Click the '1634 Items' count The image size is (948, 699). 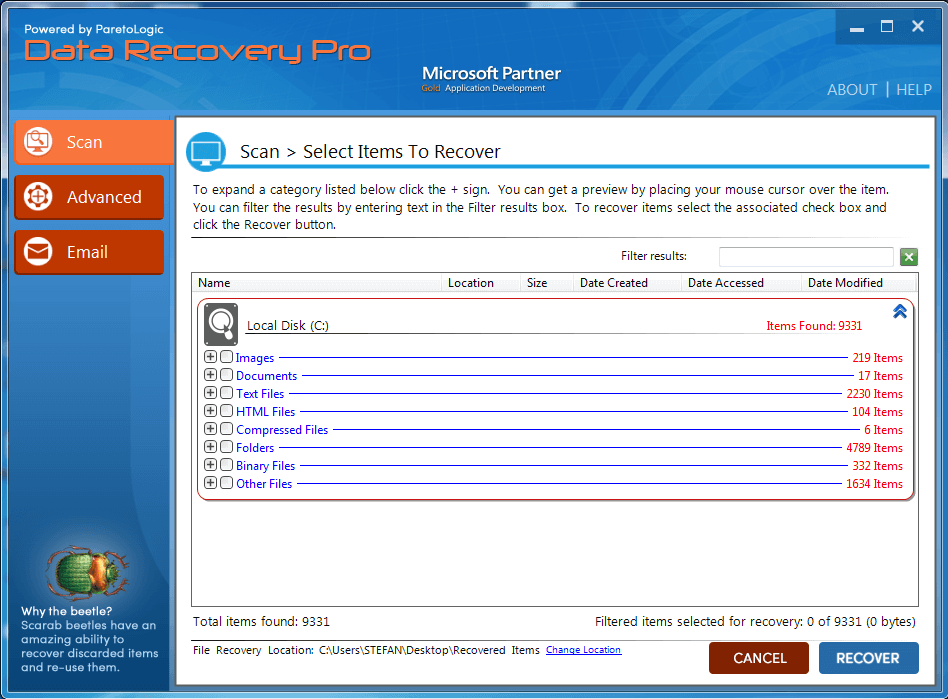[x=874, y=484]
